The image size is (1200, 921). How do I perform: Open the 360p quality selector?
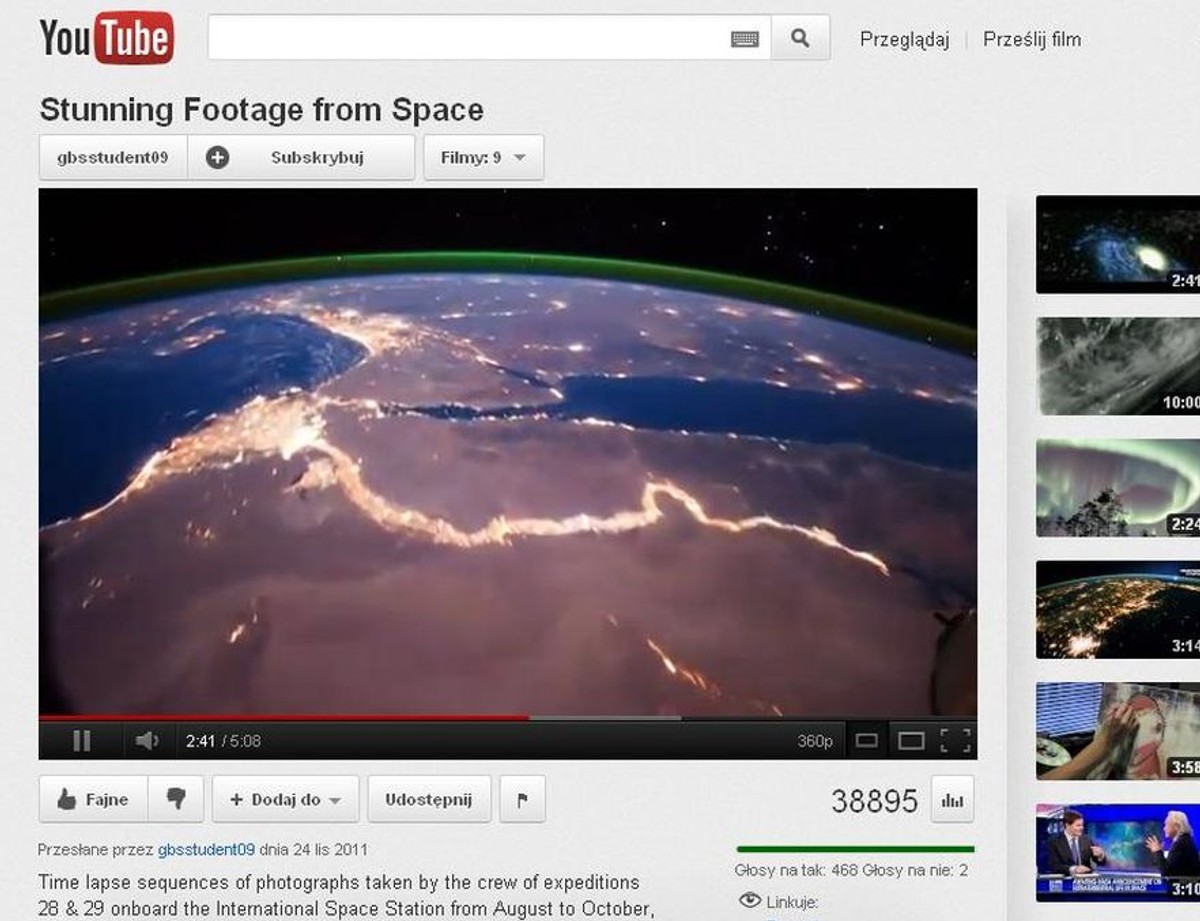pyautogui.click(x=814, y=741)
